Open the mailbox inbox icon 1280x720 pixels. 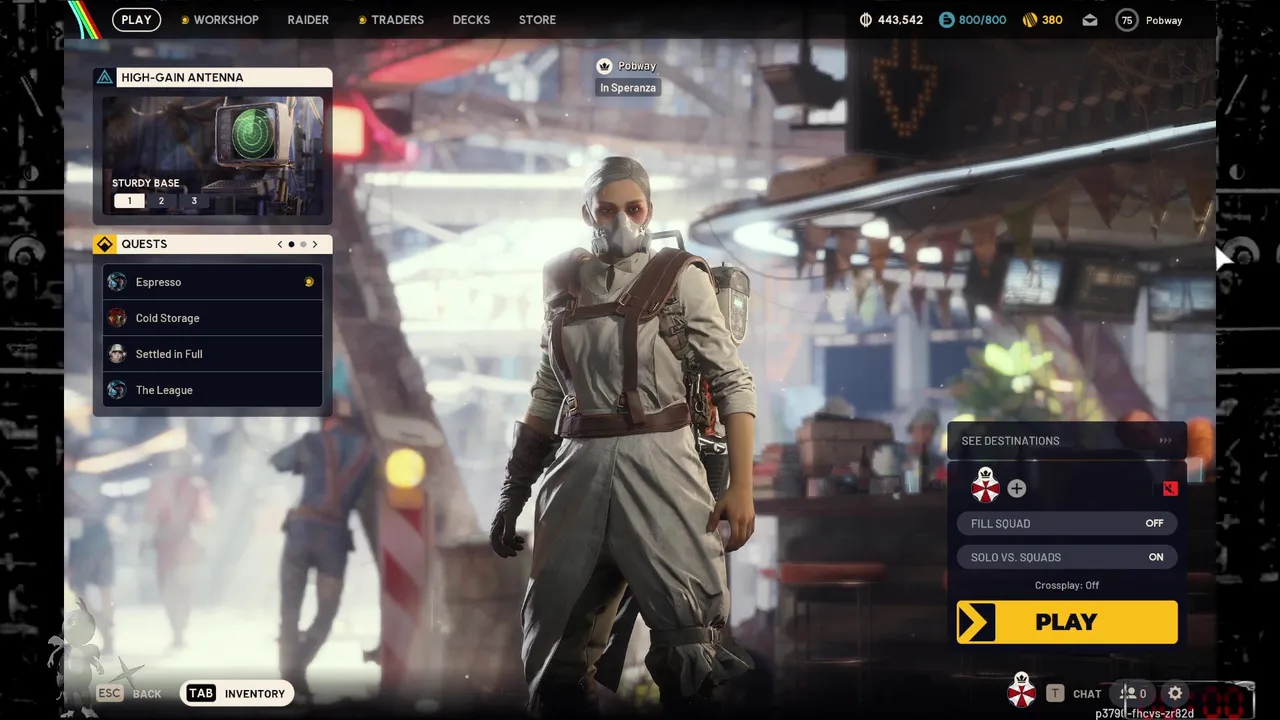point(1090,20)
